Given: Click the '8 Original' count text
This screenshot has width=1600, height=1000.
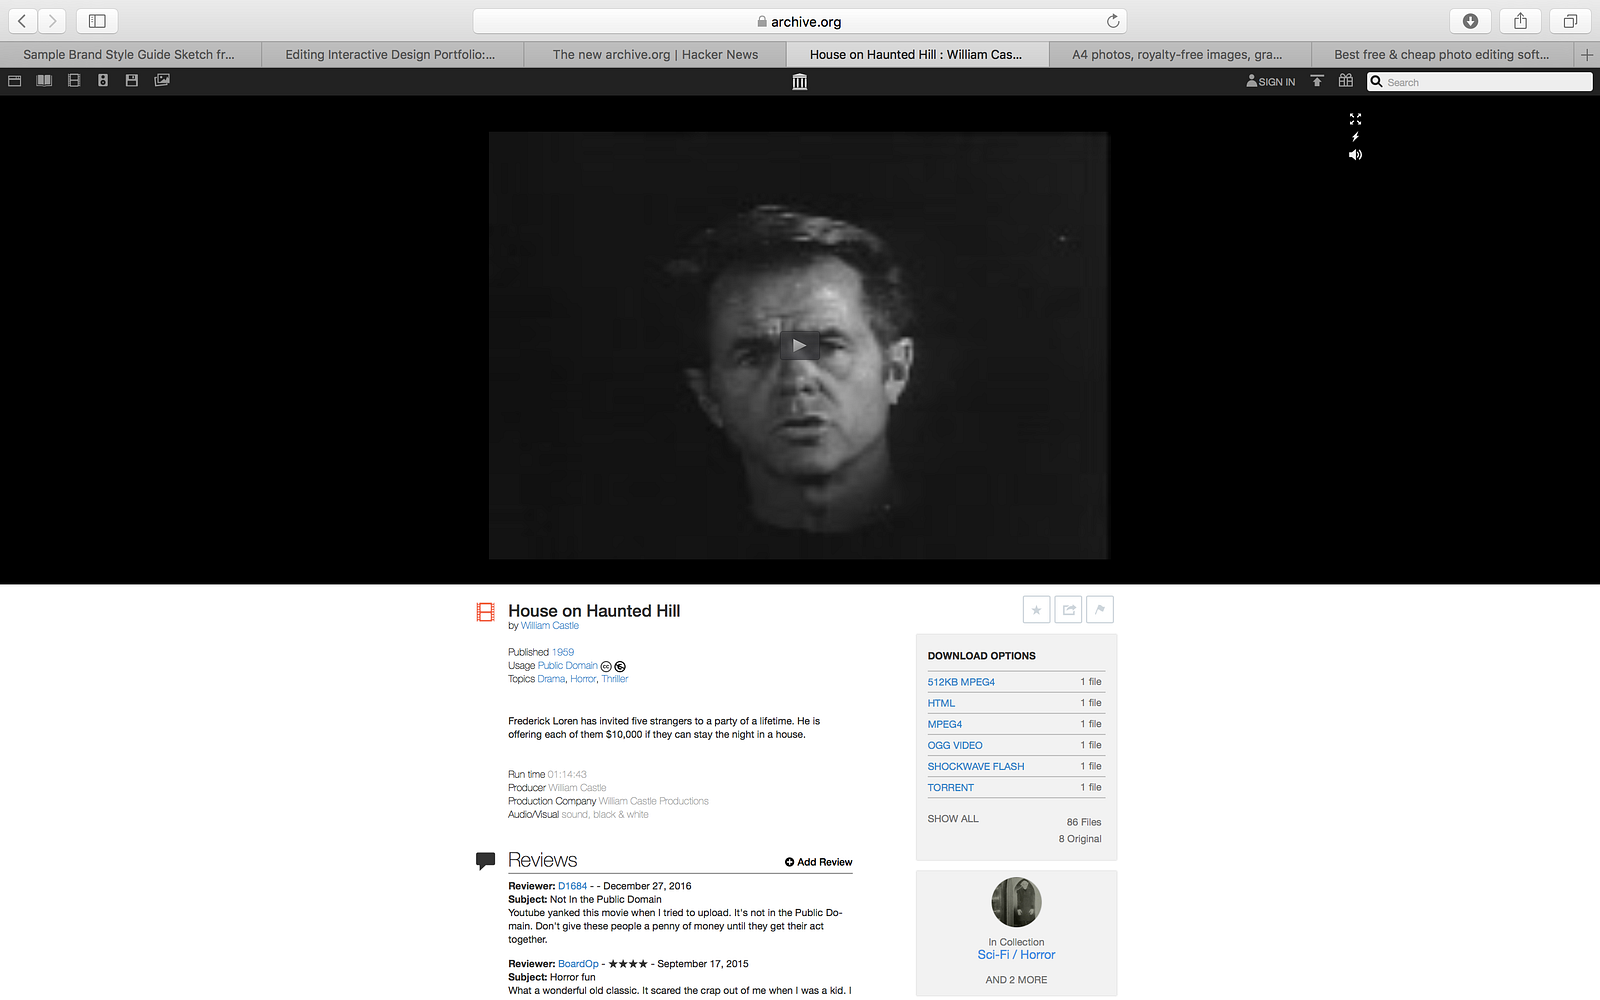Looking at the screenshot, I should click(1080, 839).
